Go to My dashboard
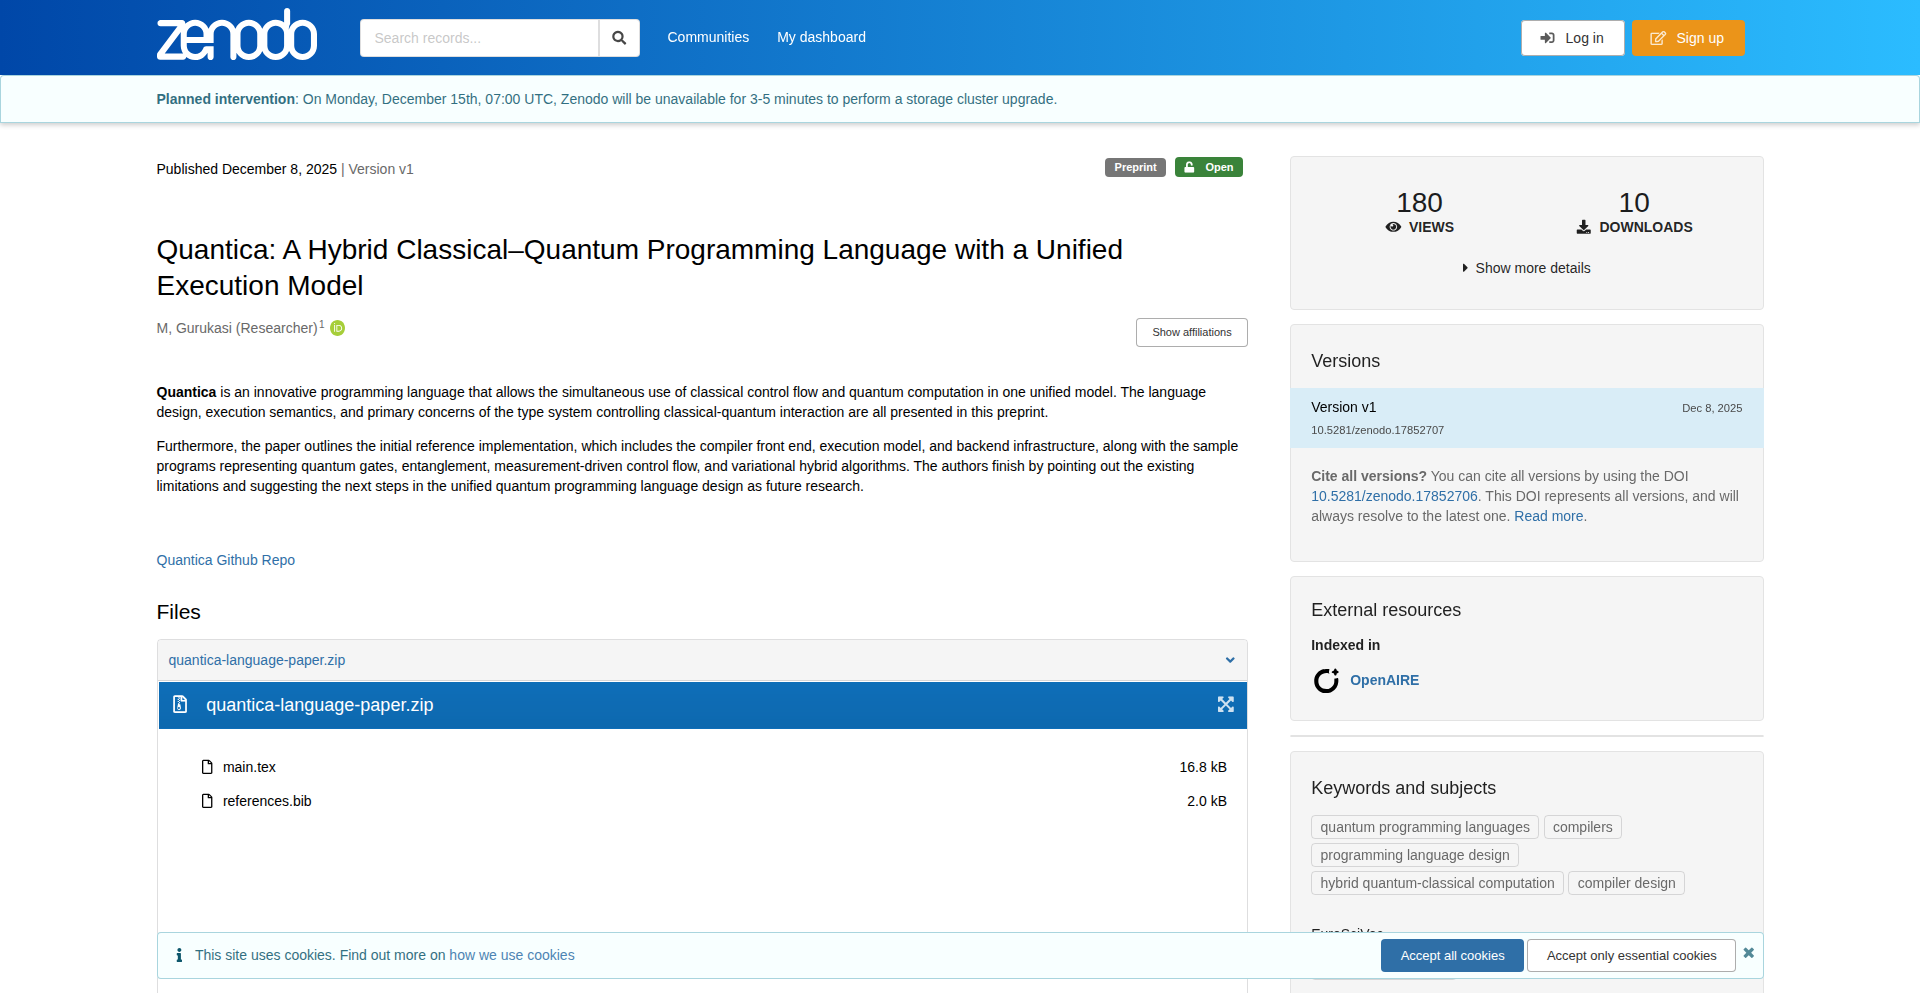The image size is (1920, 993). [821, 37]
